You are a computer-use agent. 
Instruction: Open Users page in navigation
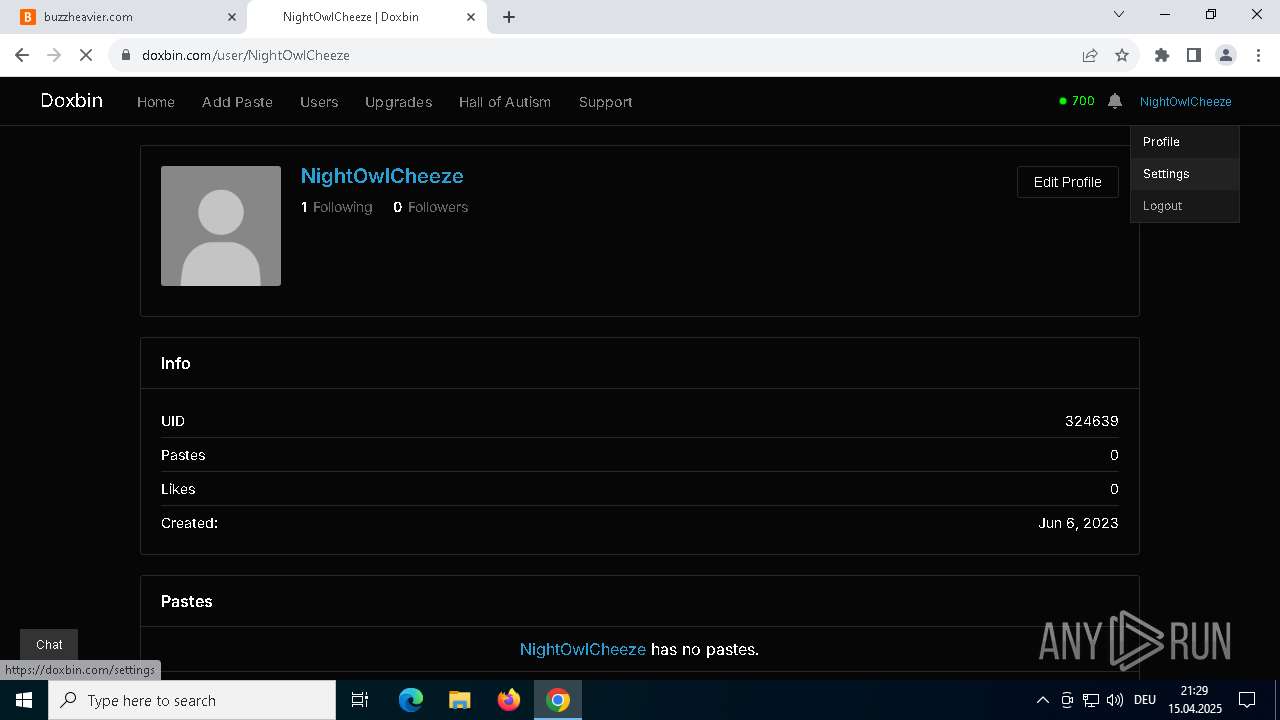(x=319, y=102)
